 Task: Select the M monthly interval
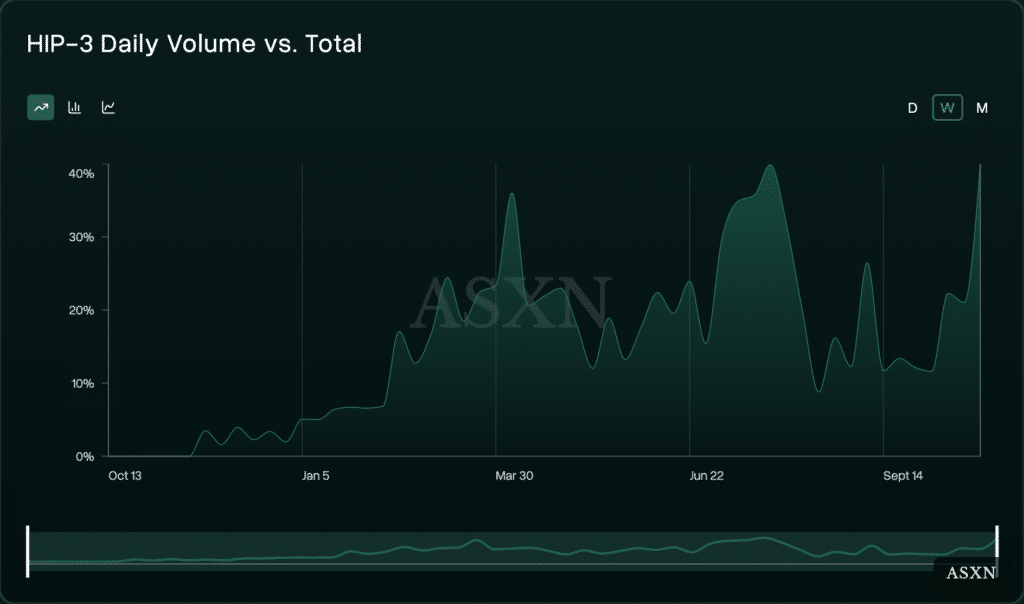pyautogui.click(x=982, y=108)
